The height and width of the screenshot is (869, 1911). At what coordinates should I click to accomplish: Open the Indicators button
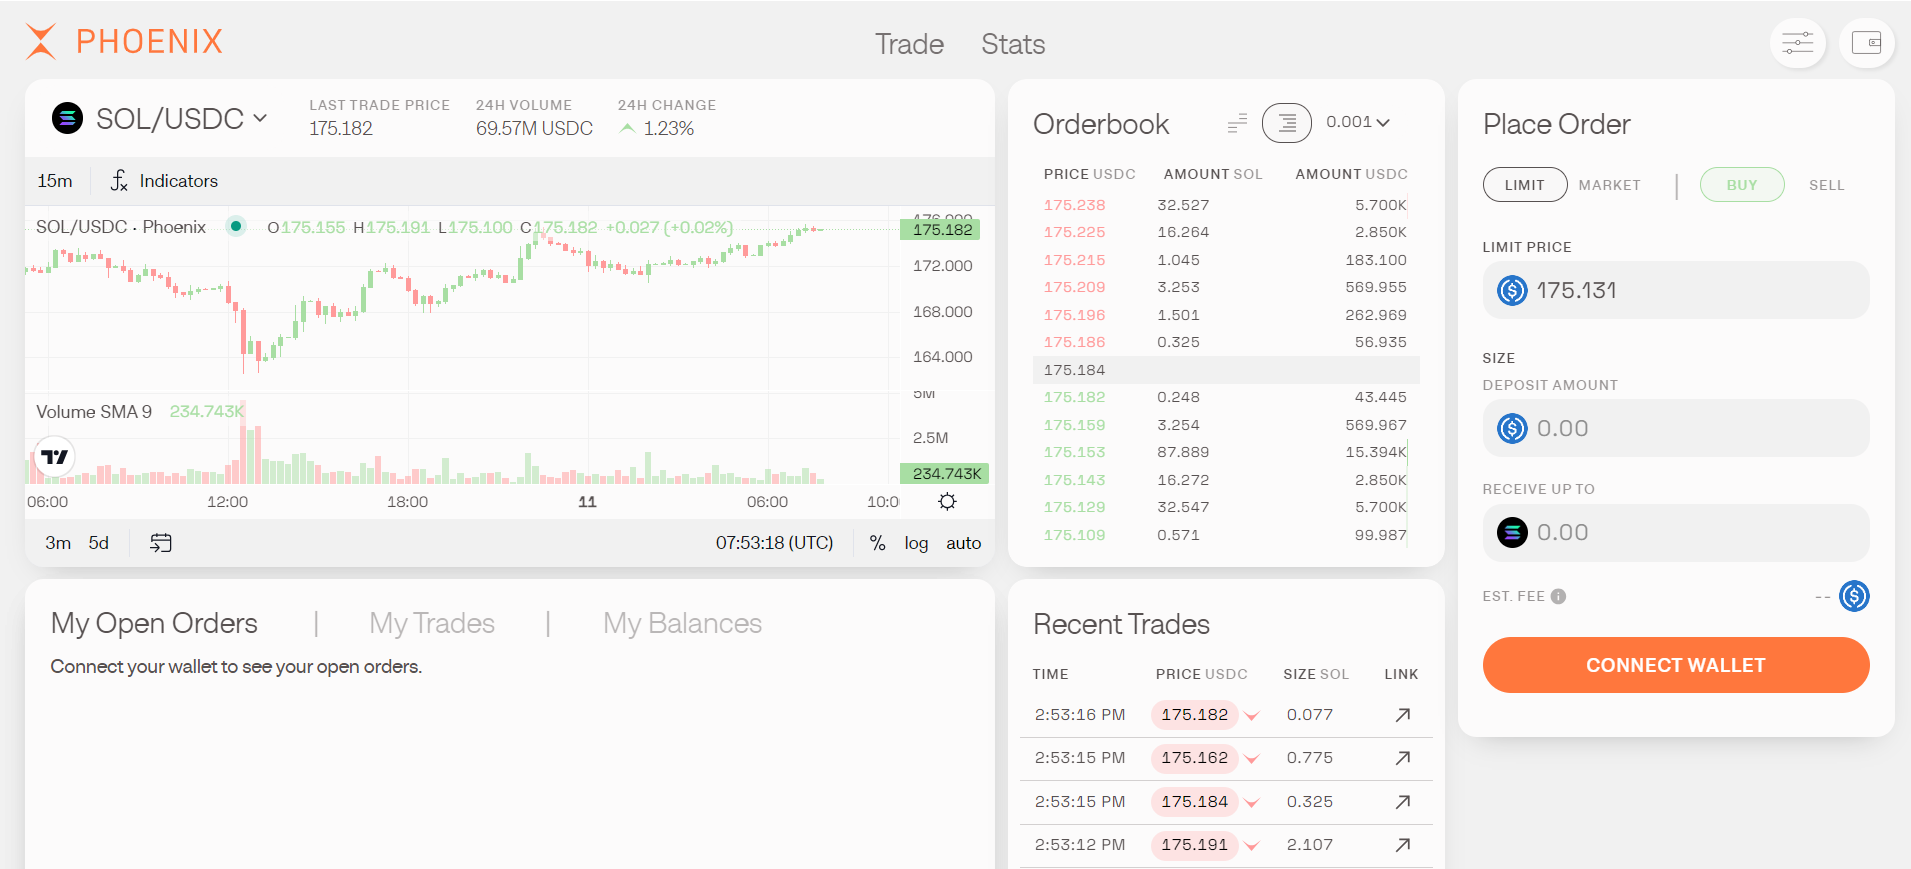(164, 181)
